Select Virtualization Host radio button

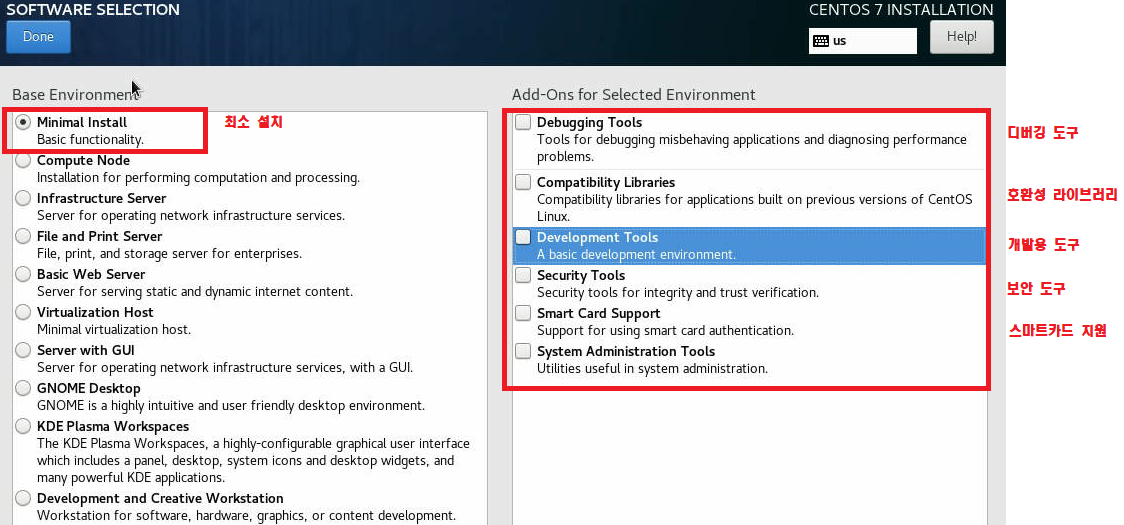[x=24, y=313]
